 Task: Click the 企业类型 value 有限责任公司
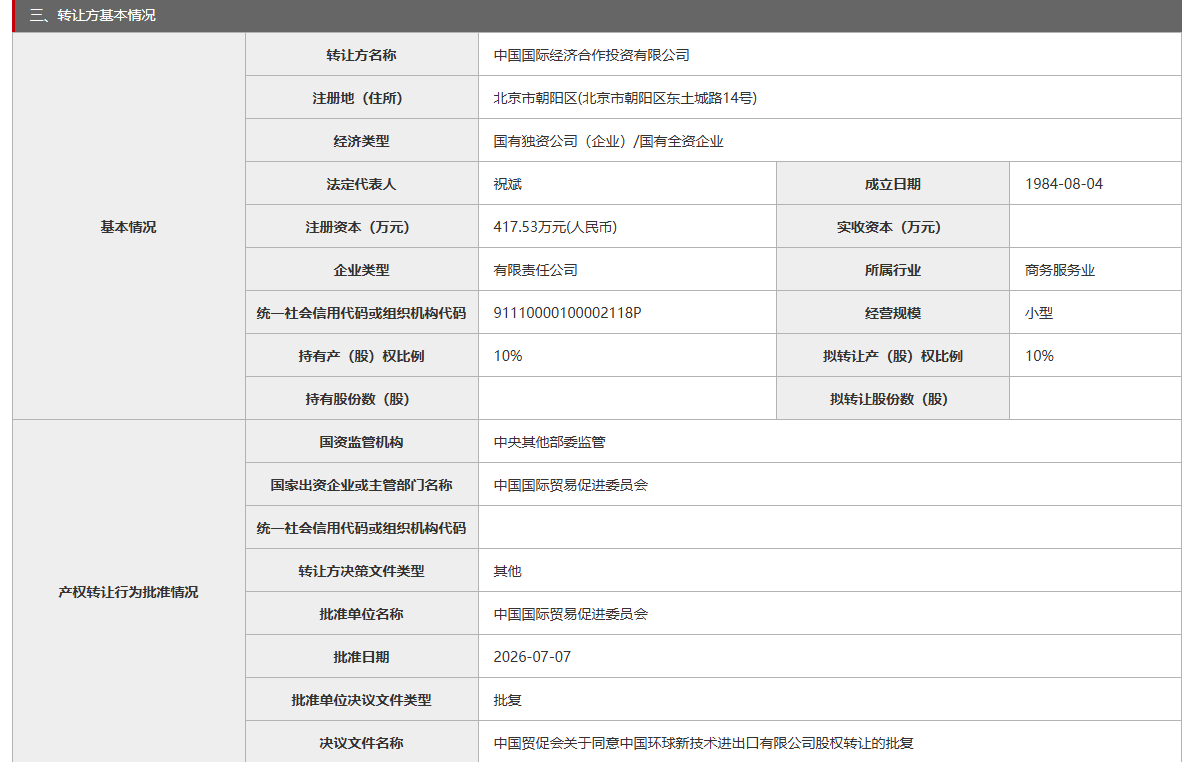pyautogui.click(x=535, y=270)
